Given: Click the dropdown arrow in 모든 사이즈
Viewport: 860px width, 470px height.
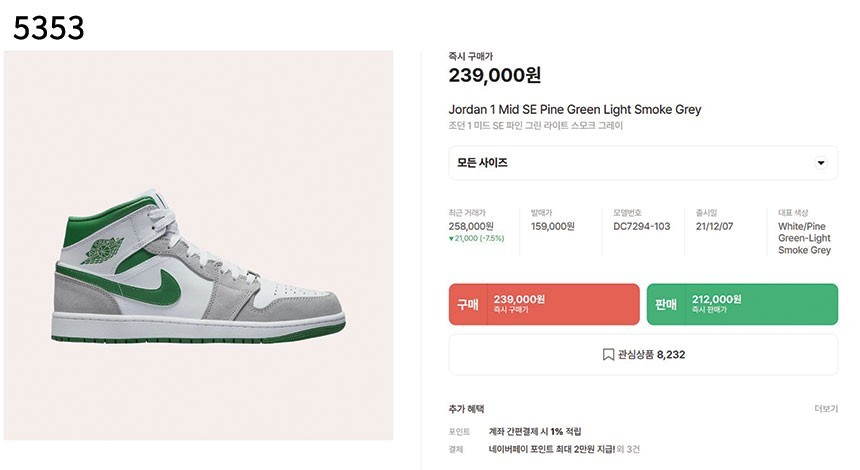Looking at the screenshot, I should 821,163.
